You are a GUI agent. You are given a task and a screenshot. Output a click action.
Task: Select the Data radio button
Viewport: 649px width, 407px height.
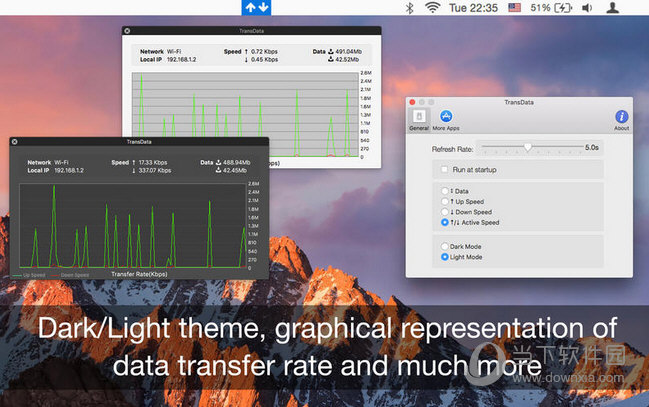point(444,191)
